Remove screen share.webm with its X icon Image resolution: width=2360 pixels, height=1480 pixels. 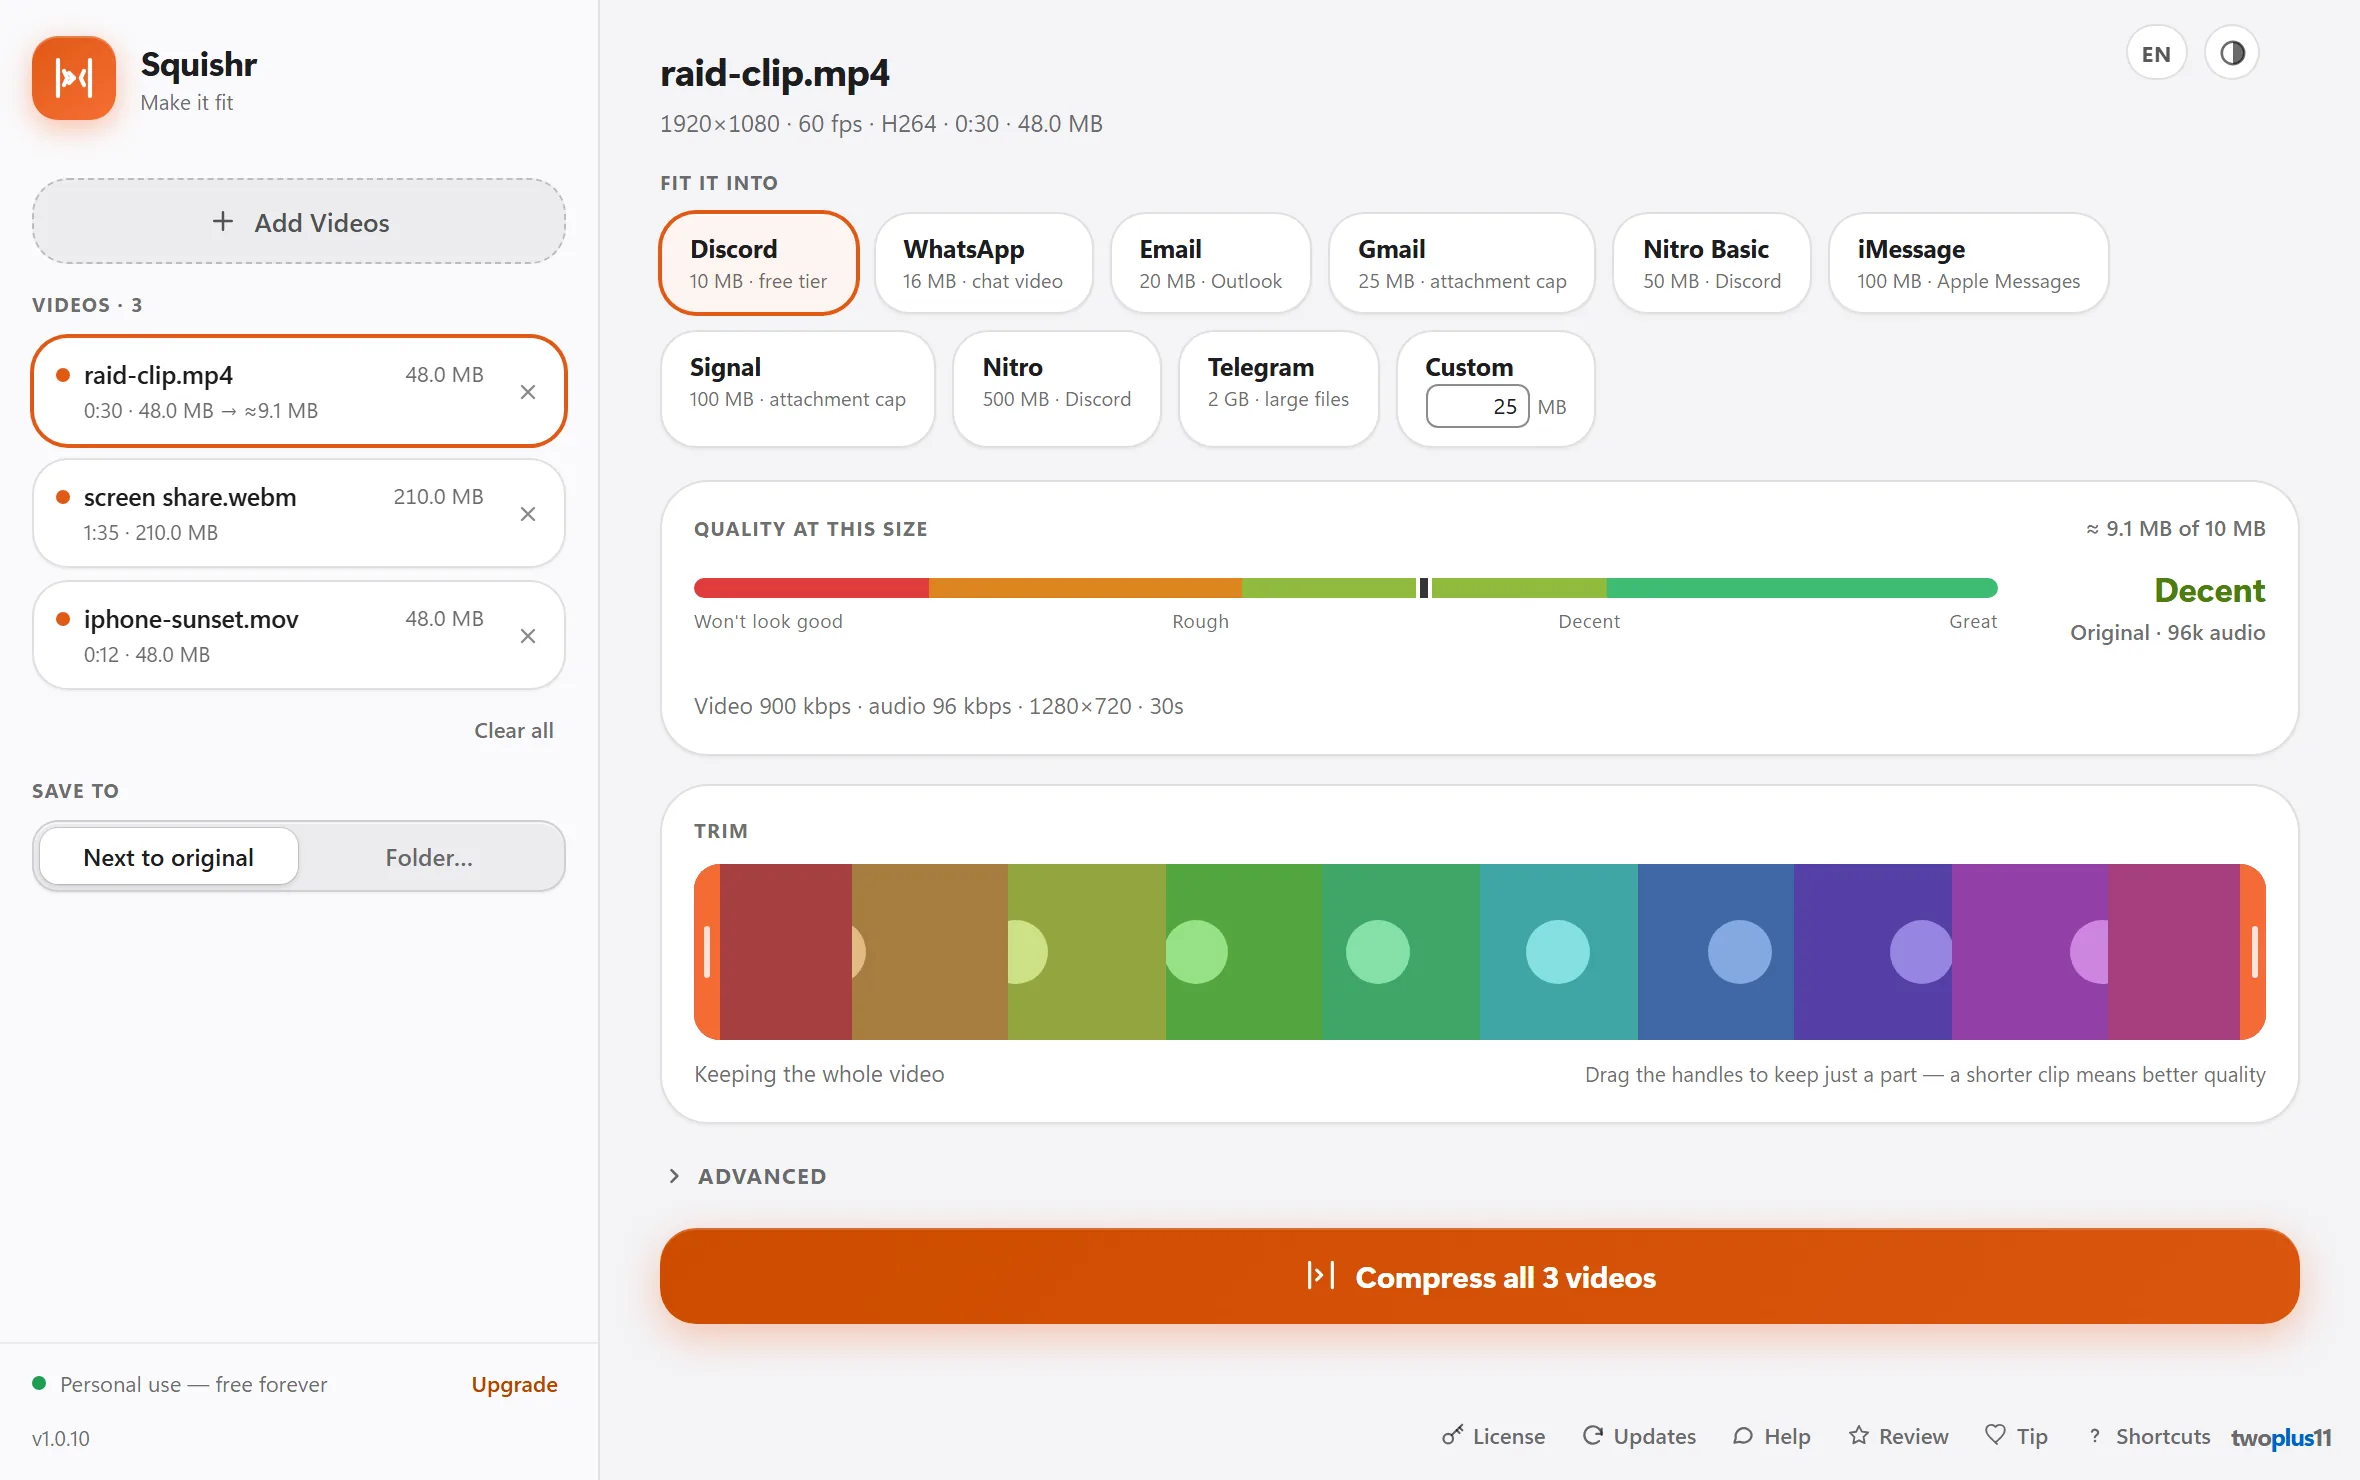tap(528, 514)
